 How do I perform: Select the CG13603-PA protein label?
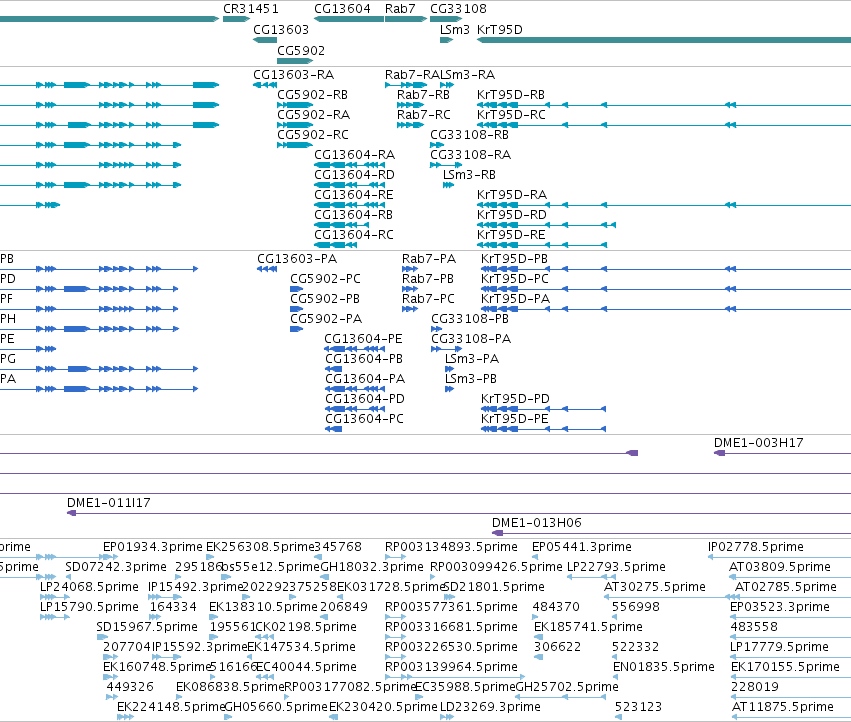(297, 258)
